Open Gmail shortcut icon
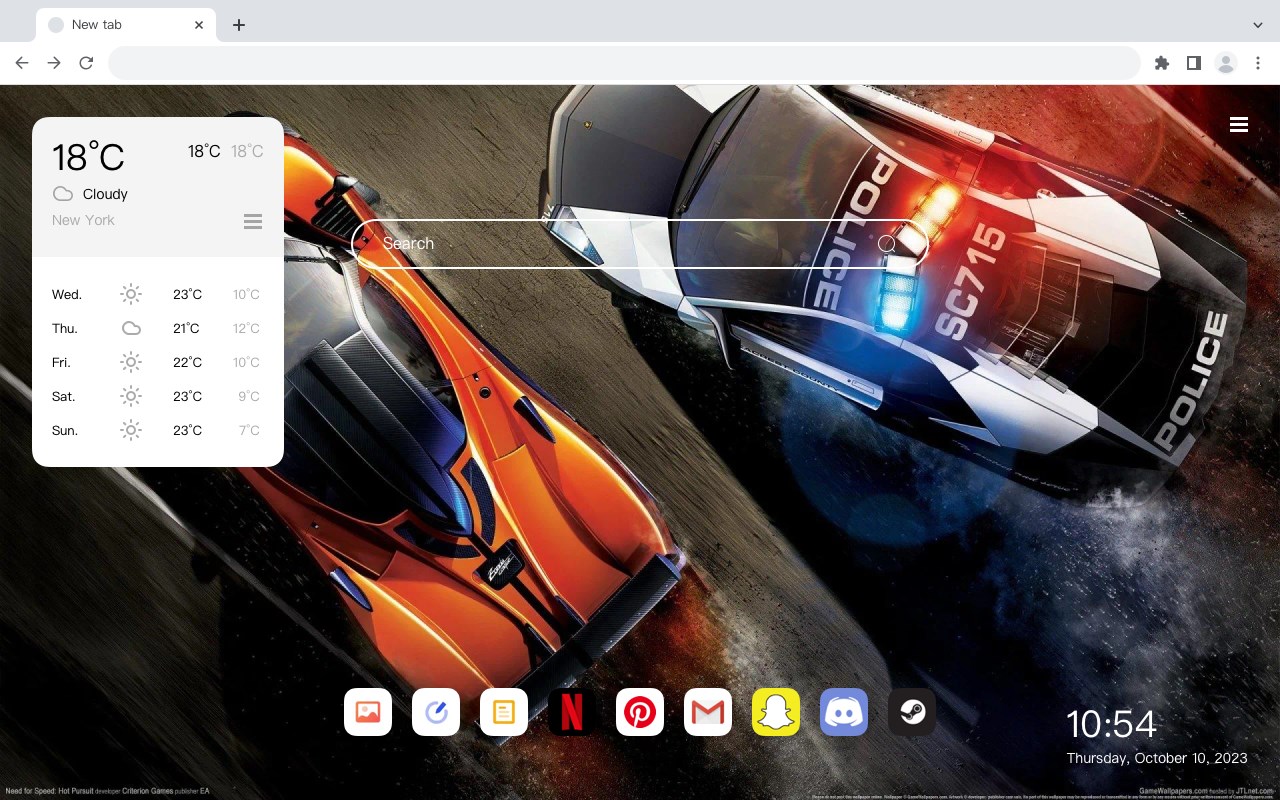This screenshot has height=800, width=1280. (x=708, y=712)
